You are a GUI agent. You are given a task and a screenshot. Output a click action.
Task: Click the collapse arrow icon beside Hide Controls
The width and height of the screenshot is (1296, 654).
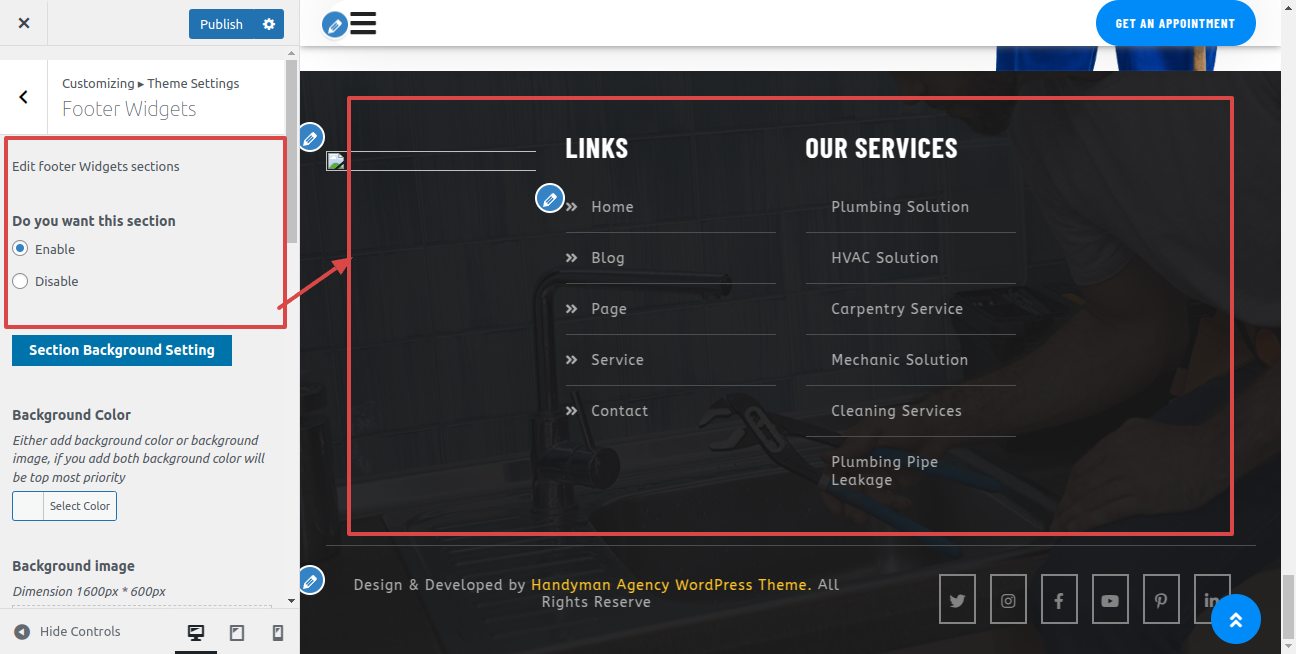[22, 632]
